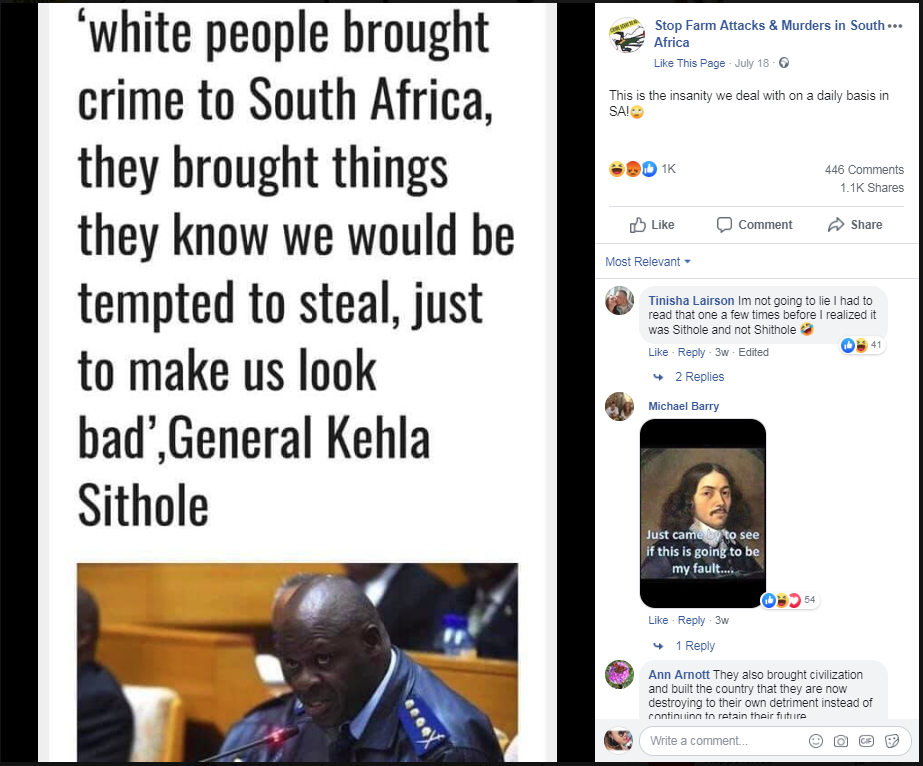Expand 2 Replies under Tinisha's comment

[699, 377]
